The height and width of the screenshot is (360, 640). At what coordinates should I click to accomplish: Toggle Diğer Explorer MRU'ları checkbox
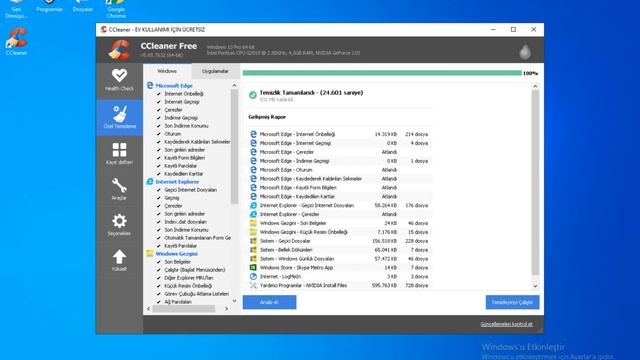click(159, 278)
